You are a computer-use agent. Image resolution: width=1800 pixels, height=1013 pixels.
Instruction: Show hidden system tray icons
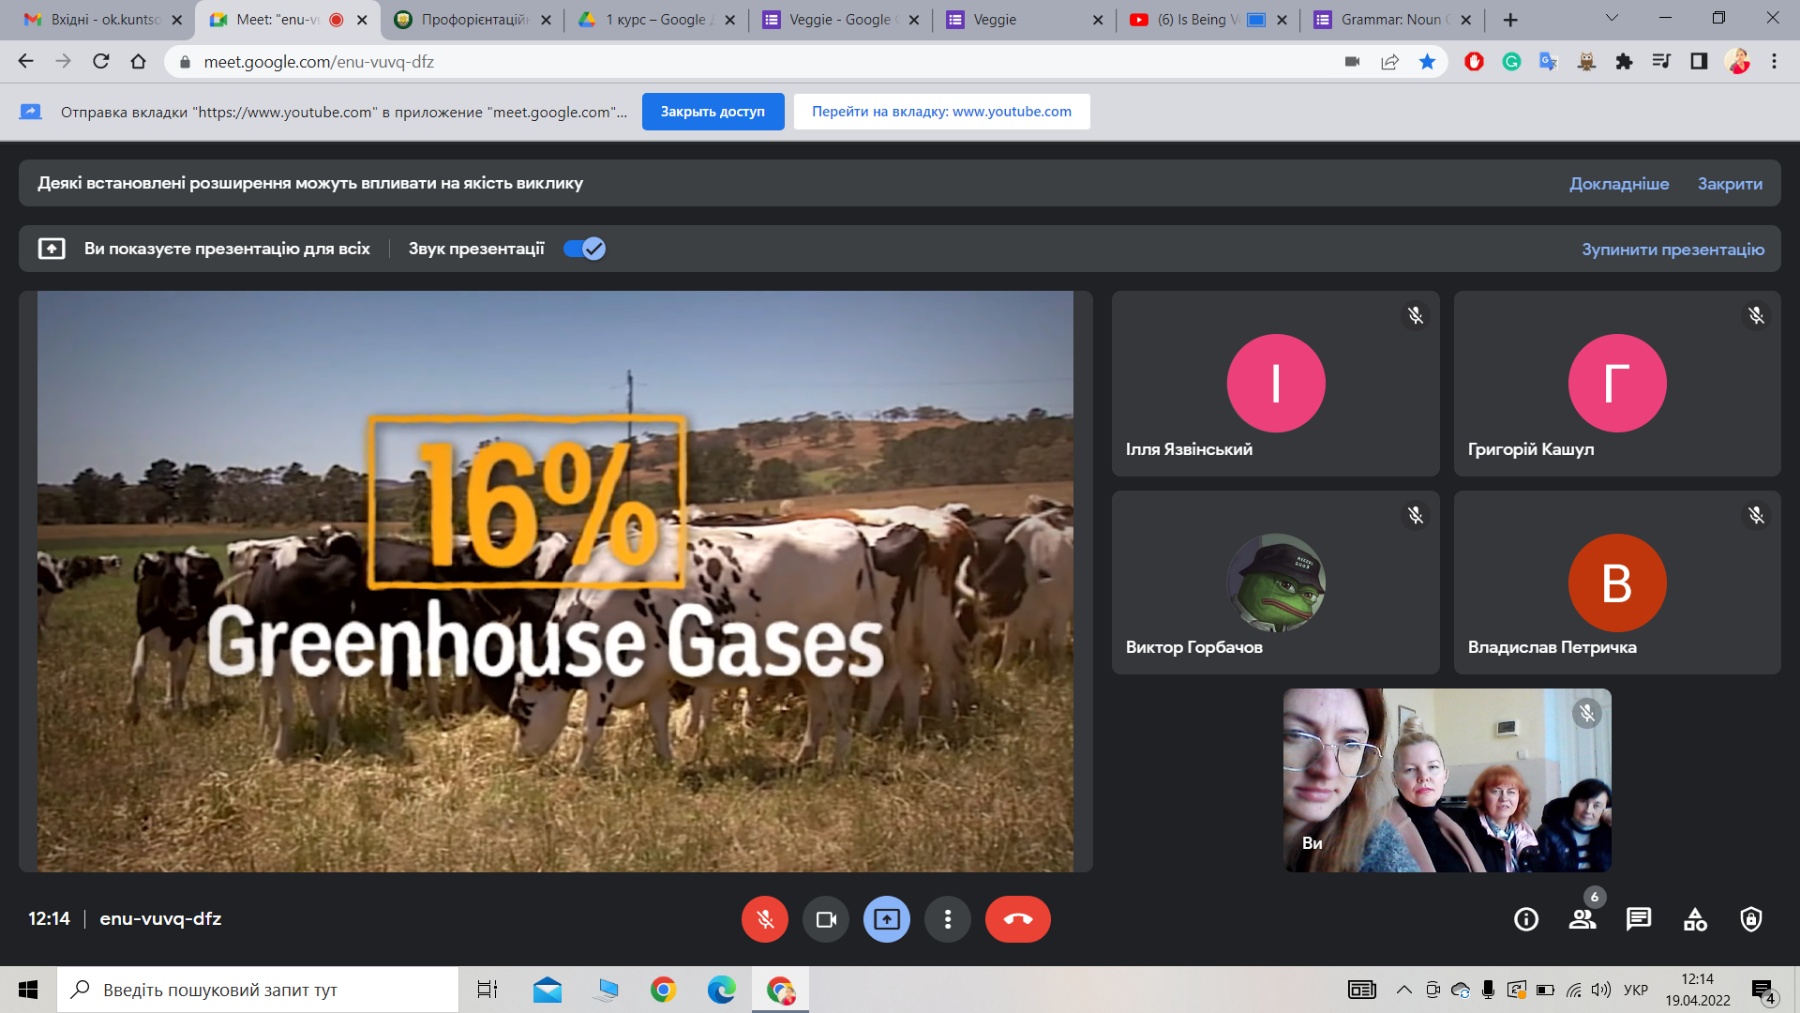[x=1404, y=990]
